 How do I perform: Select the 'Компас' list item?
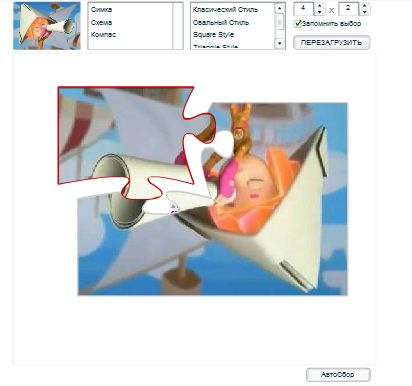pyautogui.click(x=103, y=34)
